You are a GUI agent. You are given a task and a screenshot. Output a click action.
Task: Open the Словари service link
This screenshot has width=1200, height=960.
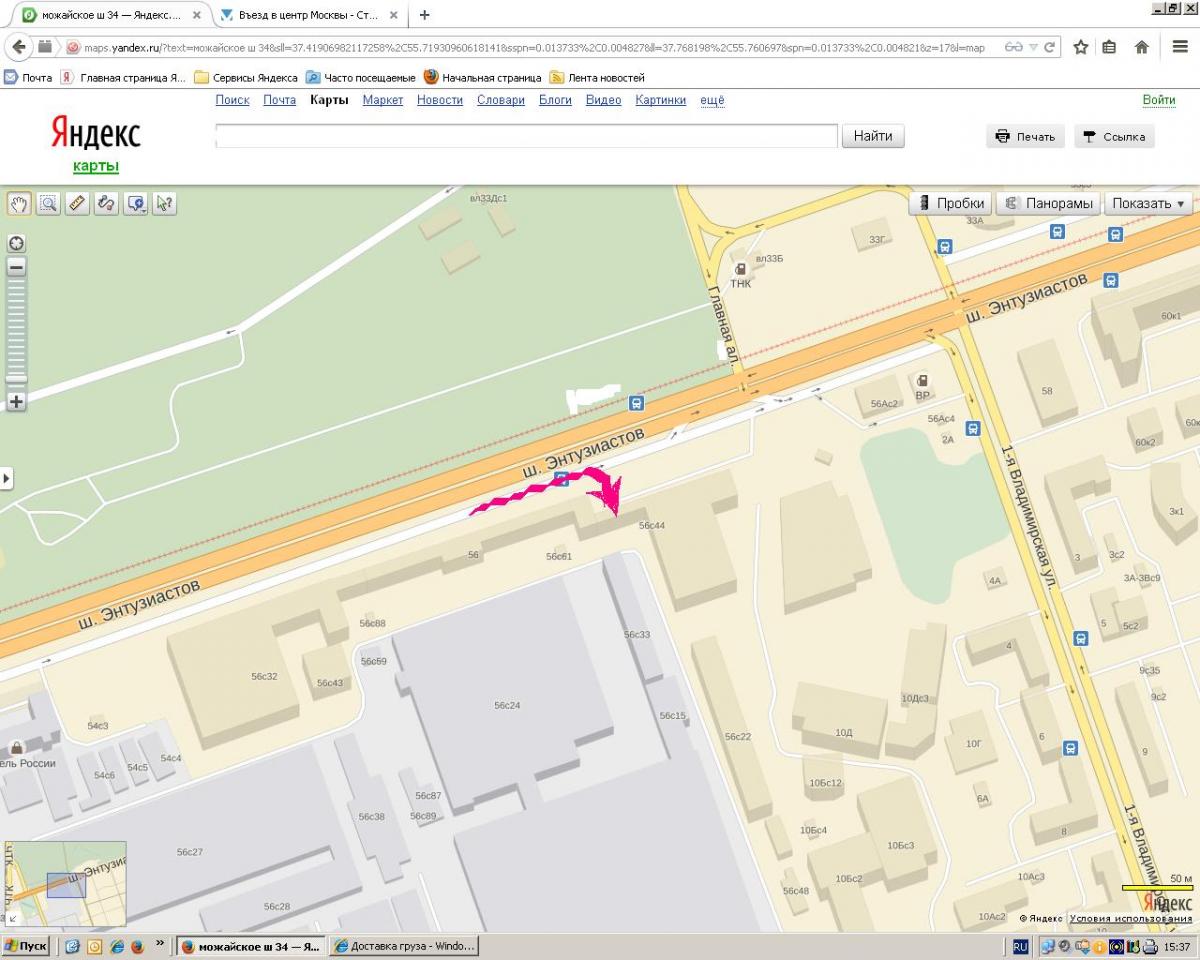[x=501, y=100]
